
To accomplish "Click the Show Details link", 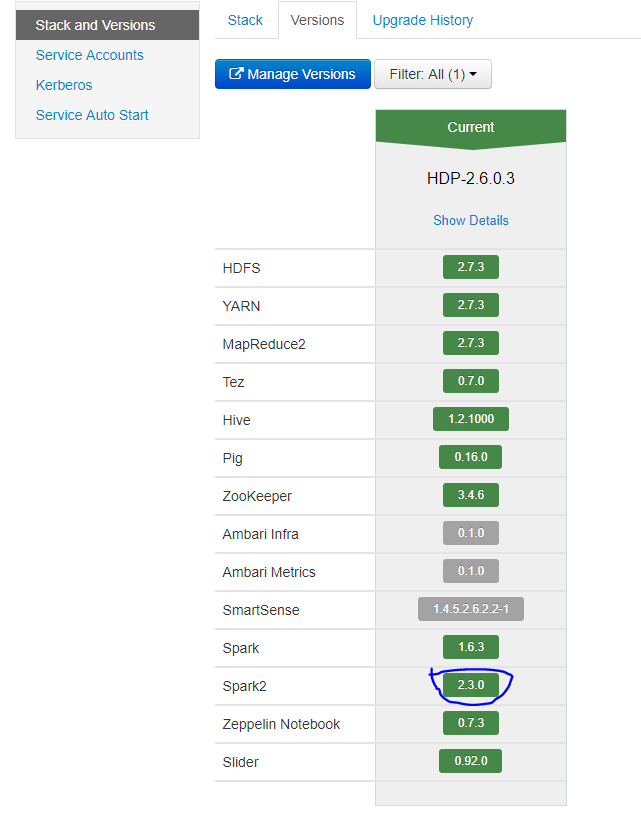I will tap(470, 220).
